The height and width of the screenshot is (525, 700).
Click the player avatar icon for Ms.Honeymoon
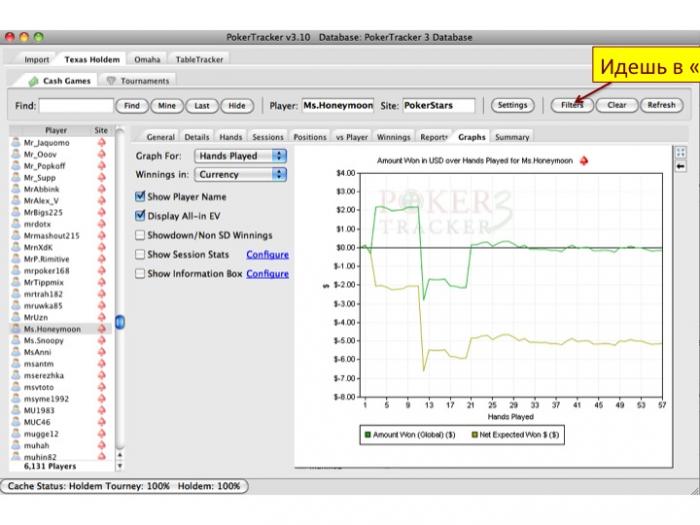pos(16,329)
